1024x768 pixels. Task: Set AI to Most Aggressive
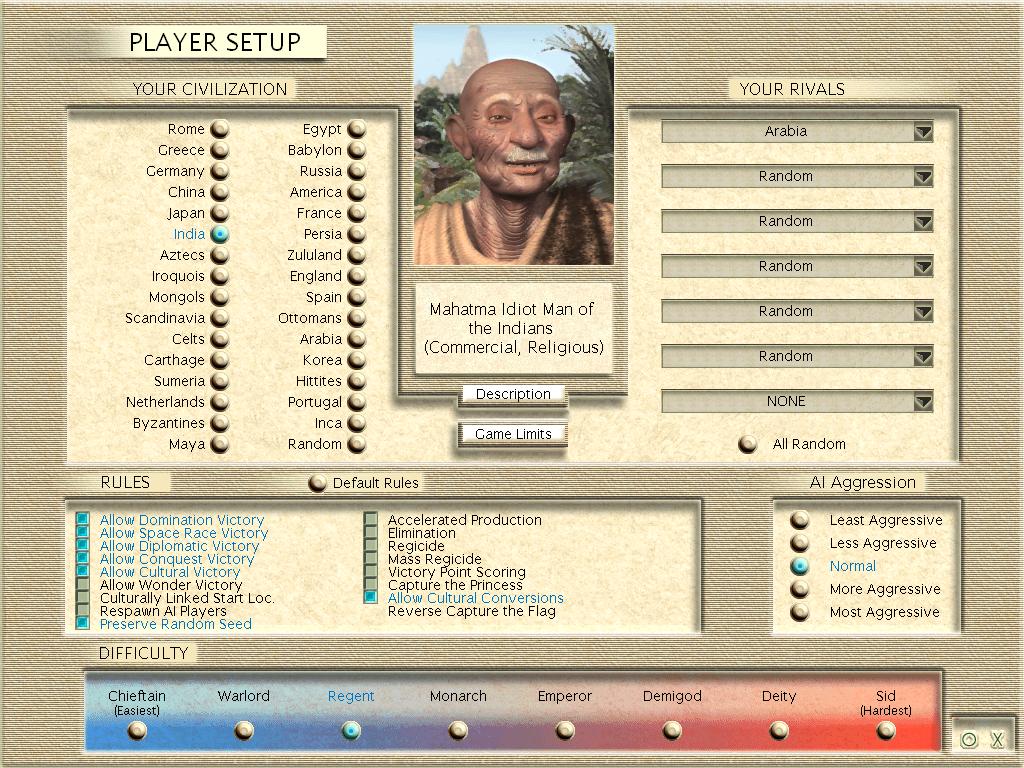pyautogui.click(x=800, y=612)
